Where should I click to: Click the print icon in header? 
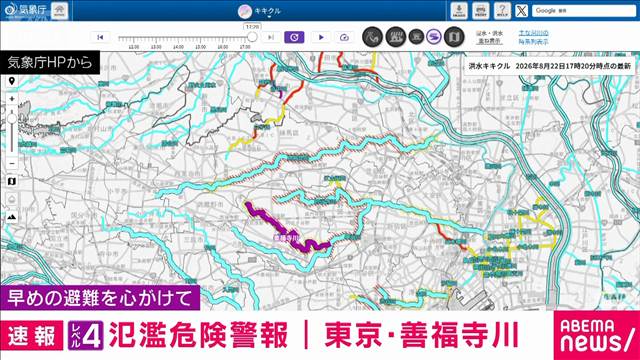point(480,11)
